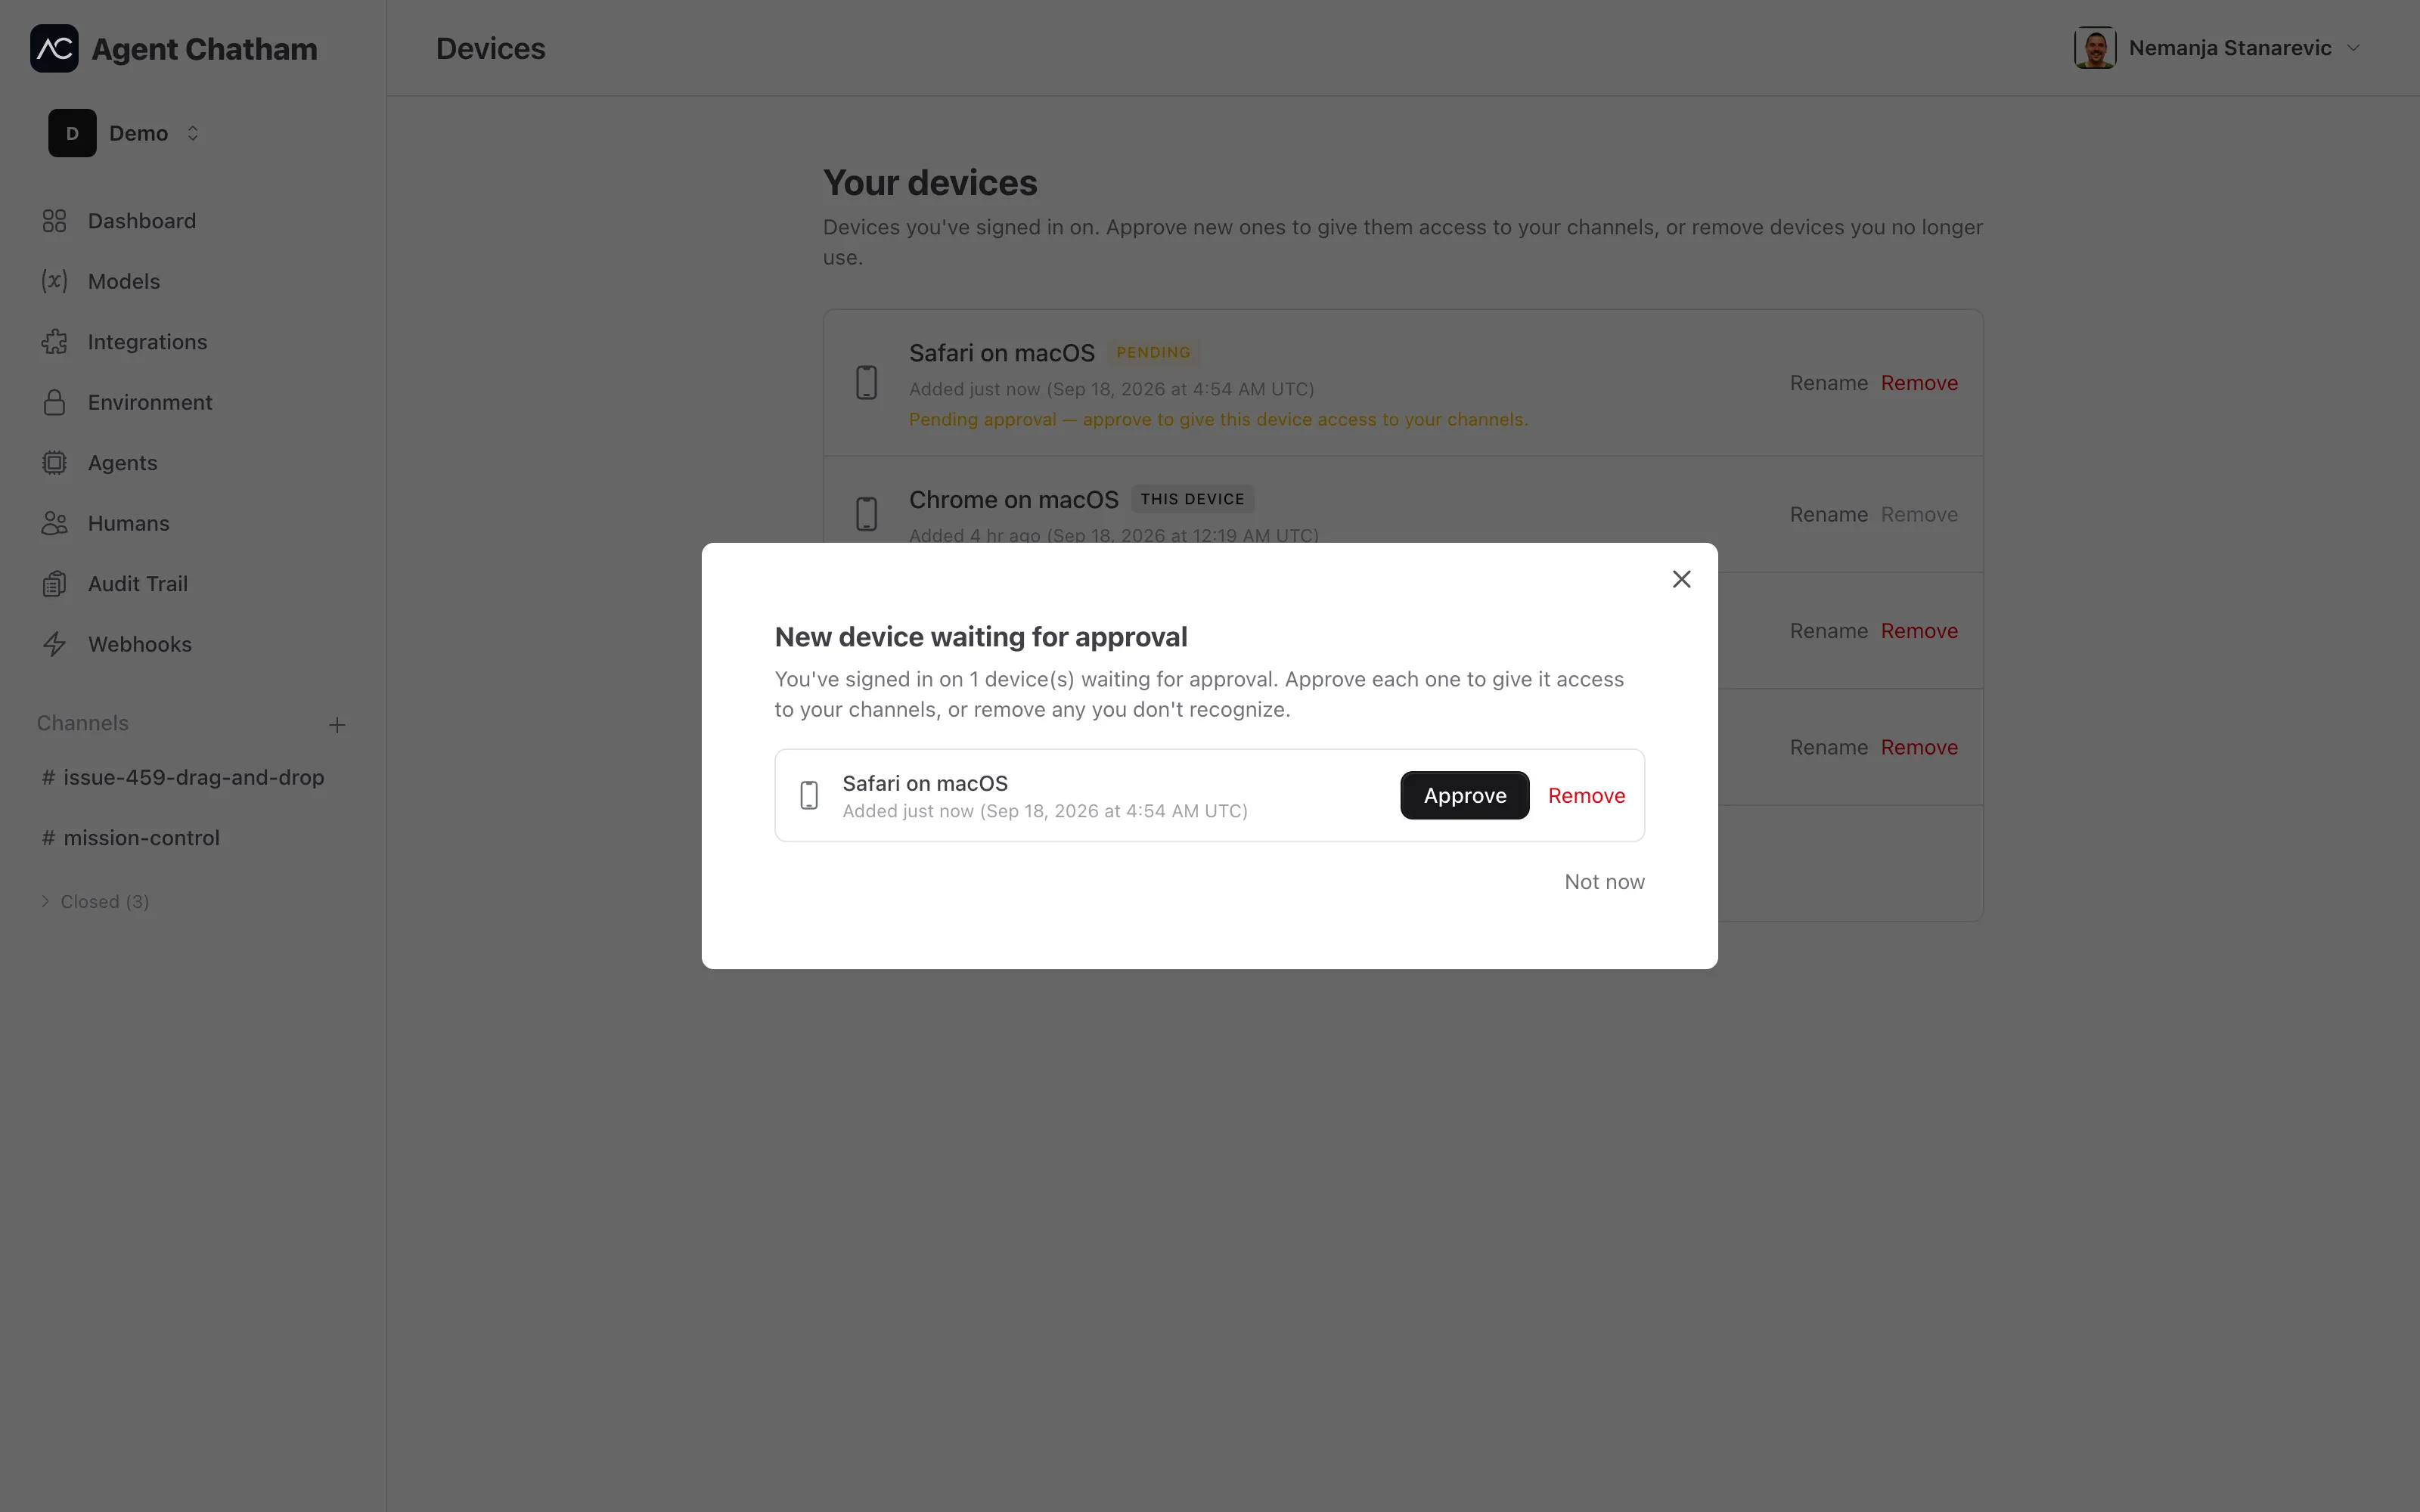The width and height of the screenshot is (2420, 1512).
Task: Click the Safari on macOS list device icon
Action: [x=866, y=383]
